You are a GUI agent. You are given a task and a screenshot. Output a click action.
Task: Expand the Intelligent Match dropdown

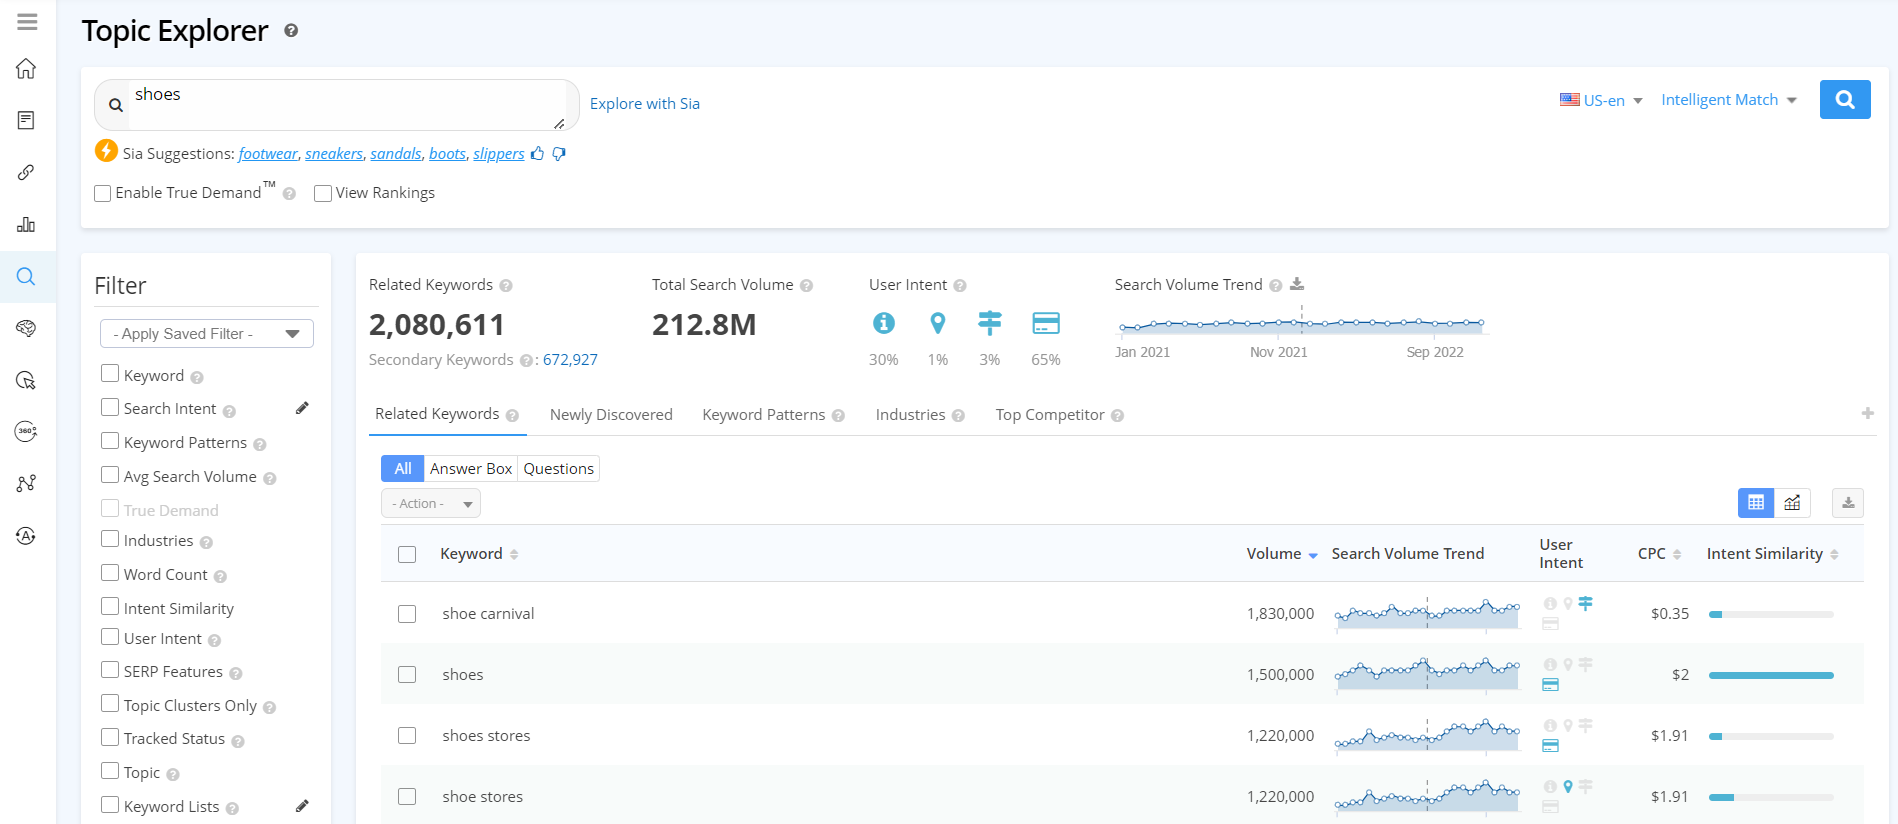tap(1728, 100)
